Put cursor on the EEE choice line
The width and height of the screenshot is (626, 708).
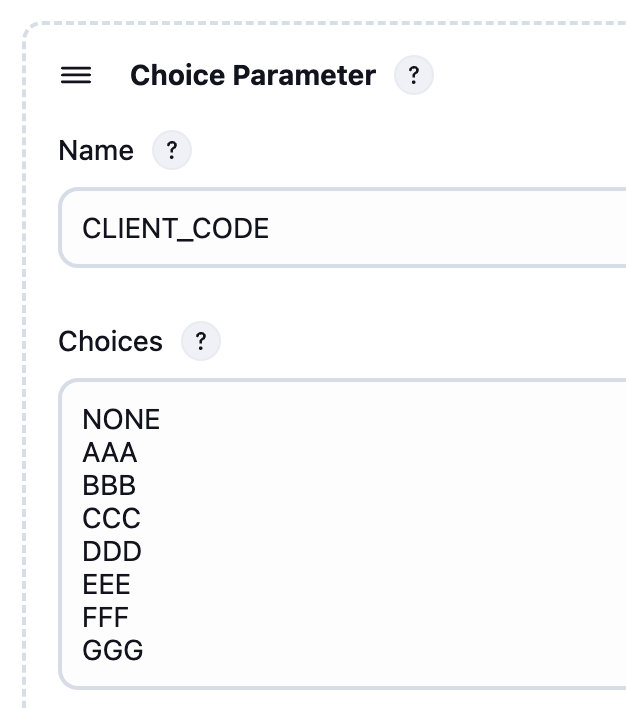[x=106, y=584]
